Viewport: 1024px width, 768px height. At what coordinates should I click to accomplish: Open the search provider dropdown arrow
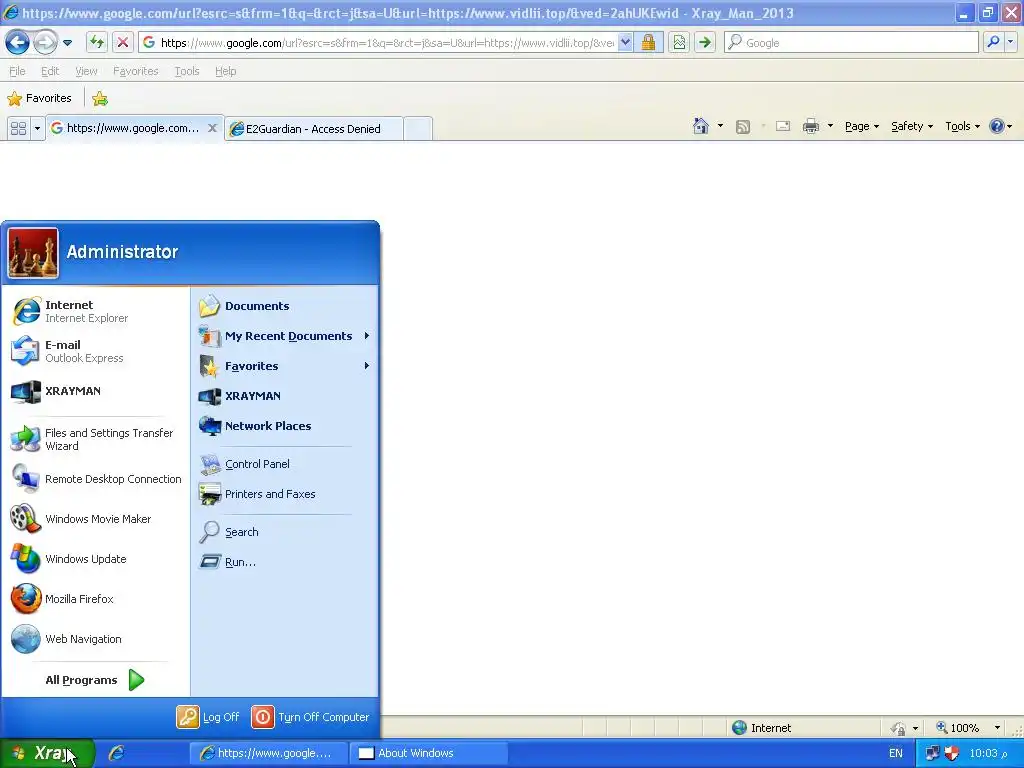(x=1011, y=42)
